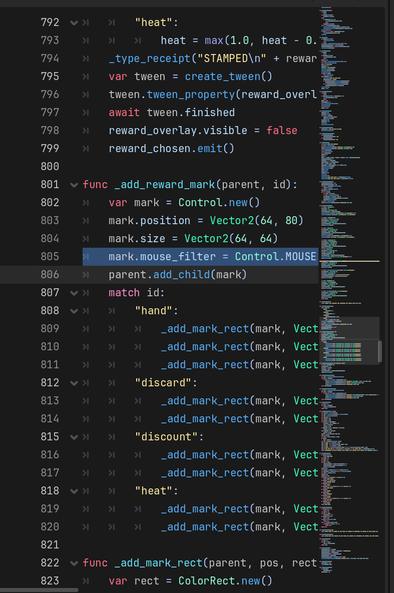Click line number 821 in the gutter
The image size is (394, 593).
[50, 545]
